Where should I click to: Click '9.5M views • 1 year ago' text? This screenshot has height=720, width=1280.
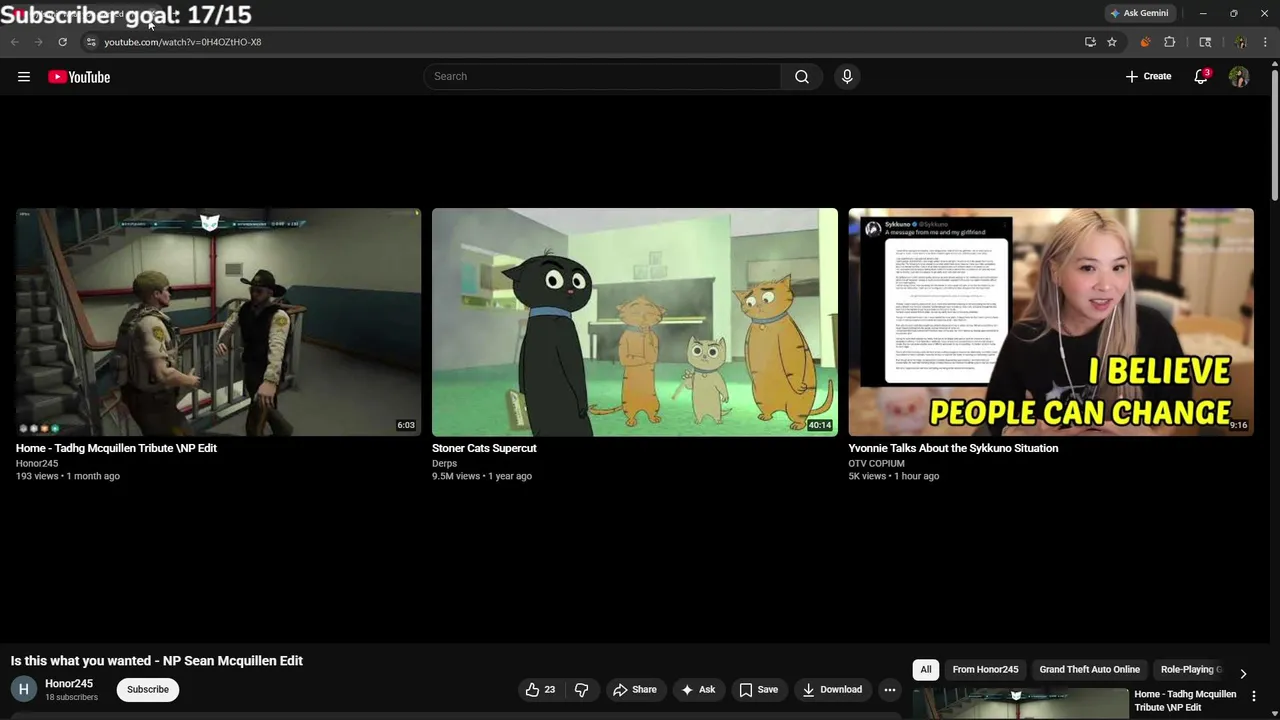pyautogui.click(x=482, y=476)
